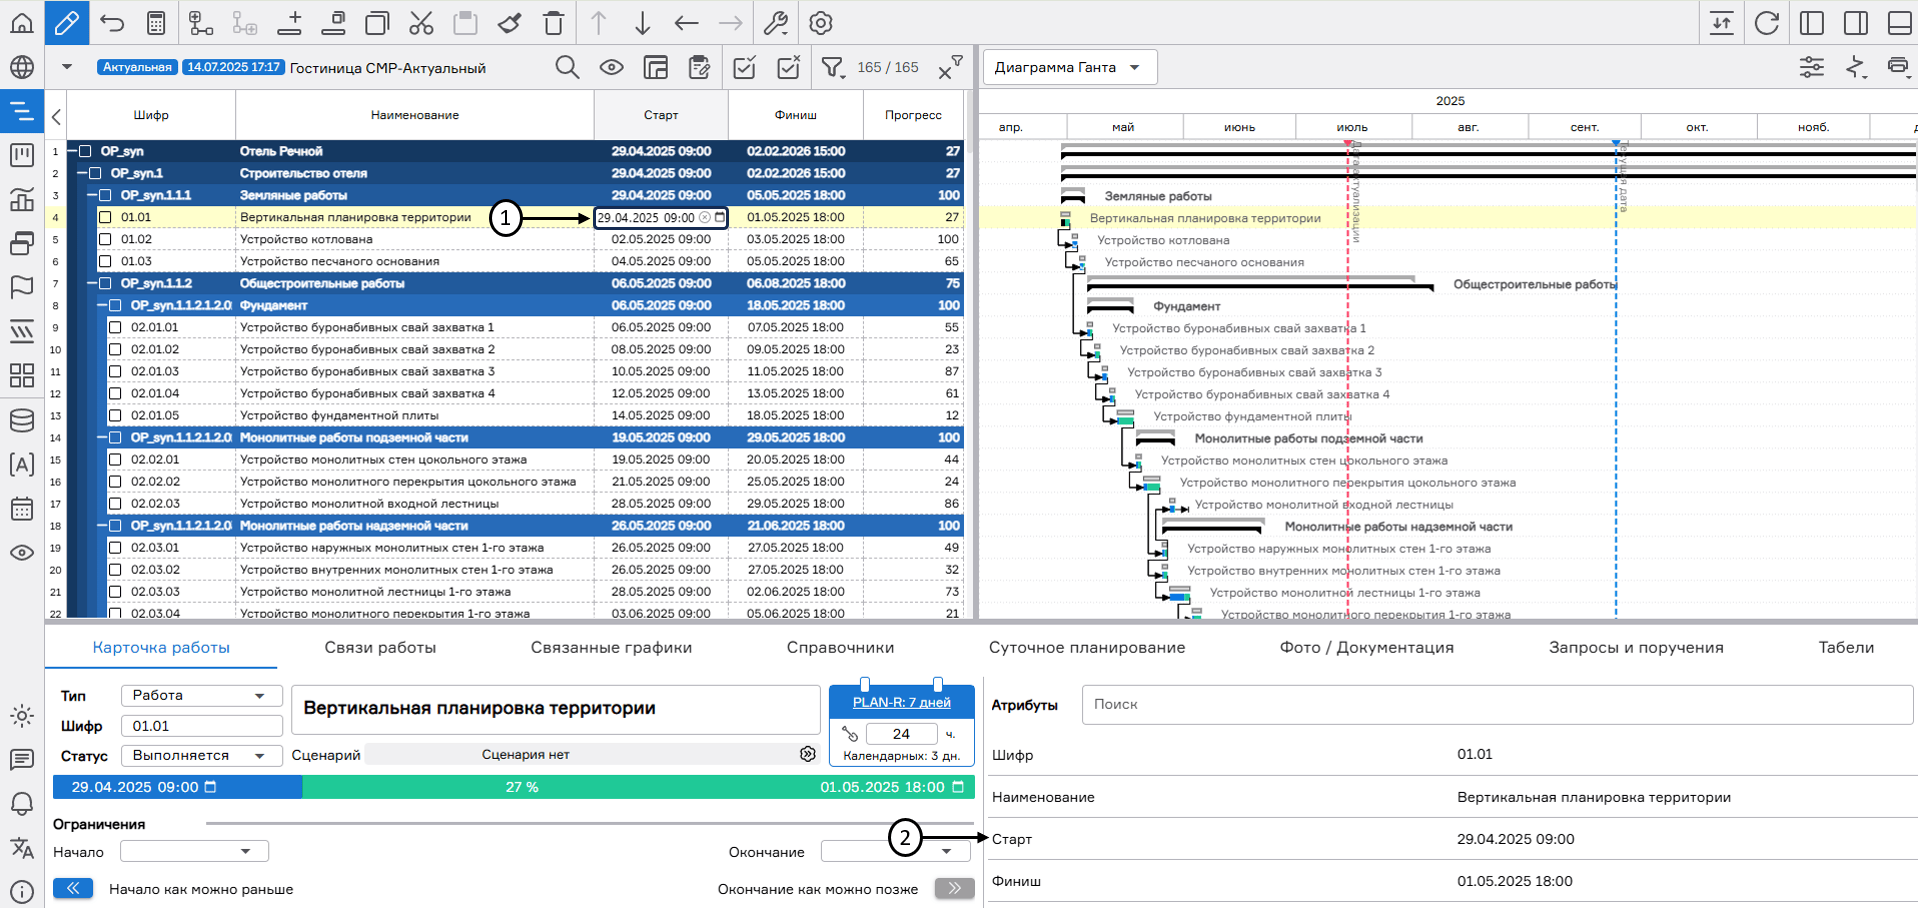Image resolution: width=1918 pixels, height=908 pixels.
Task: Click the filter funnel icon
Action: point(831,67)
